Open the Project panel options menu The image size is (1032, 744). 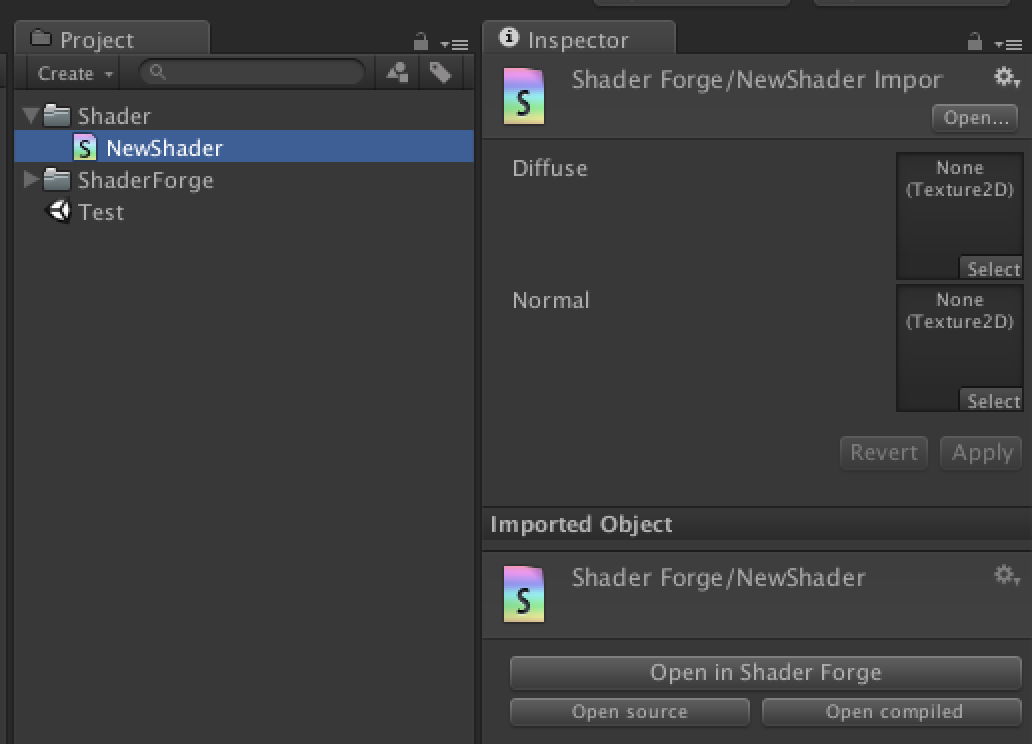pos(455,44)
